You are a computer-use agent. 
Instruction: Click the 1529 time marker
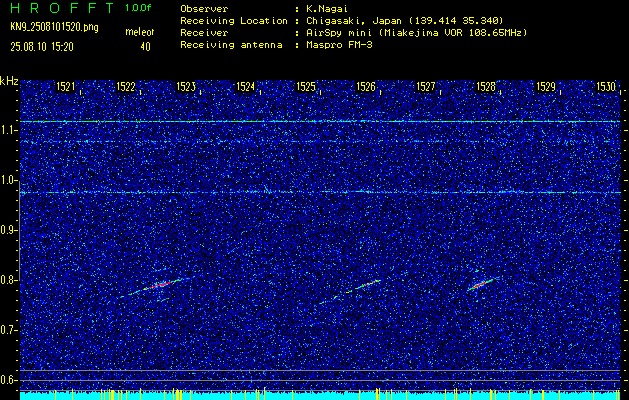[546, 87]
